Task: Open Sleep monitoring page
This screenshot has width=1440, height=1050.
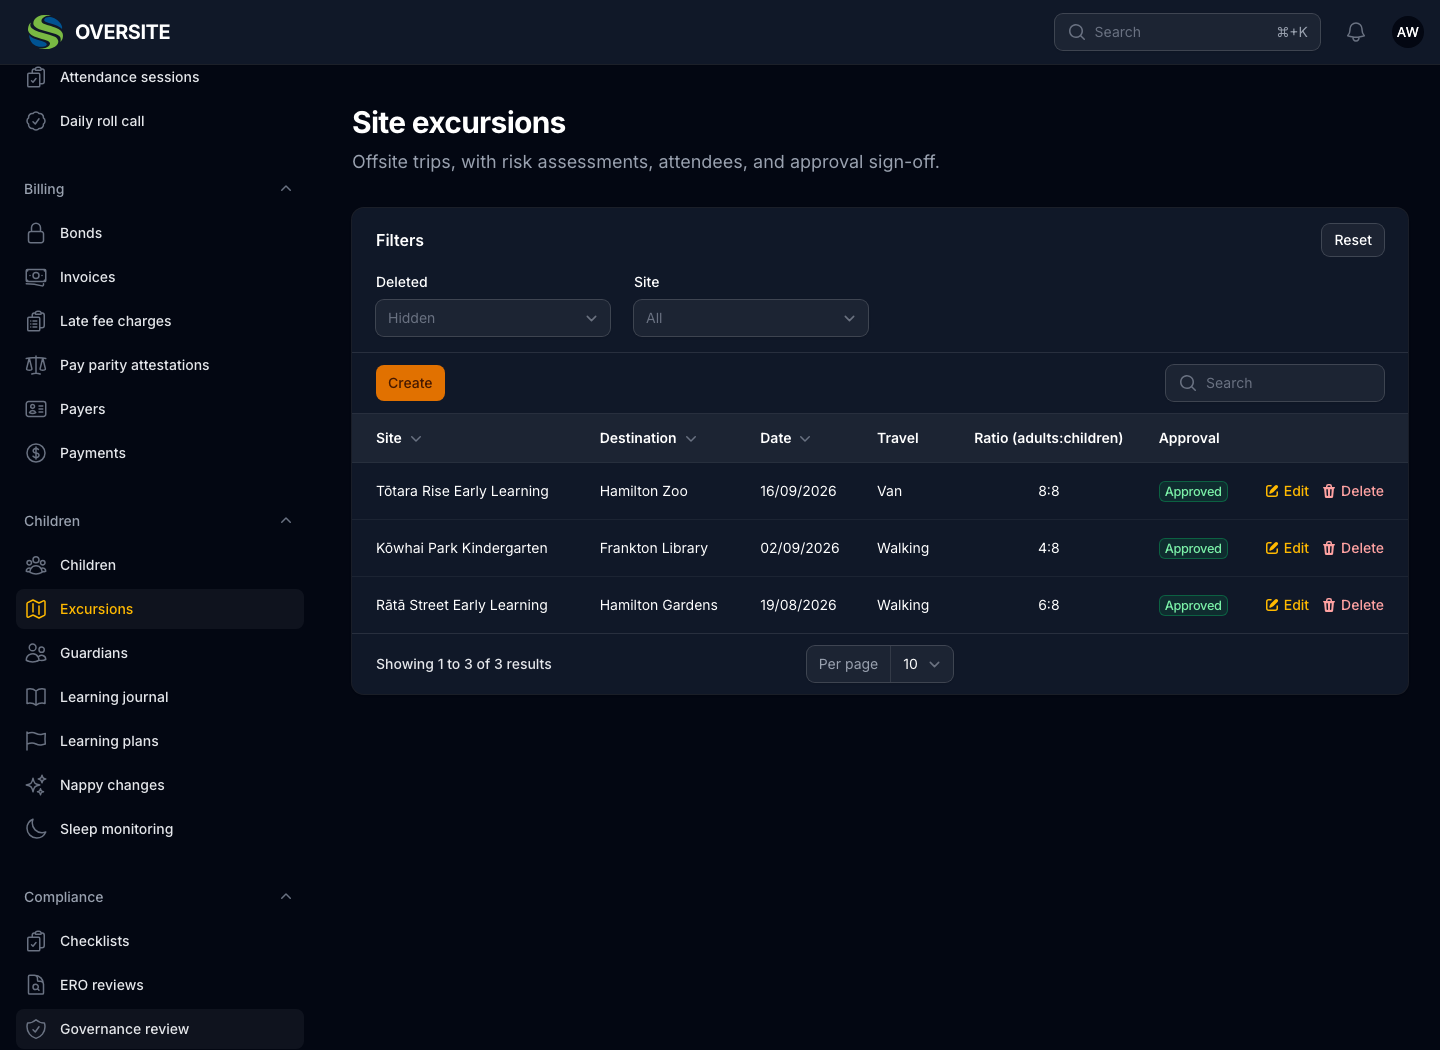Action: point(160,829)
